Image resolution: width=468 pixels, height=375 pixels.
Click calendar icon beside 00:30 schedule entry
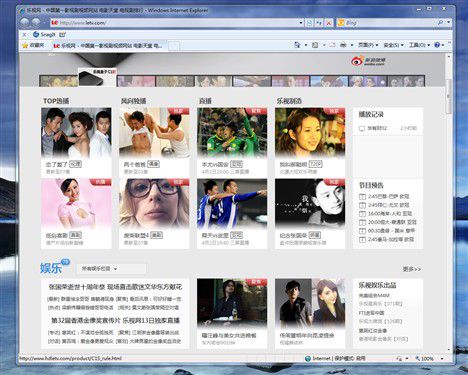[x=362, y=231]
